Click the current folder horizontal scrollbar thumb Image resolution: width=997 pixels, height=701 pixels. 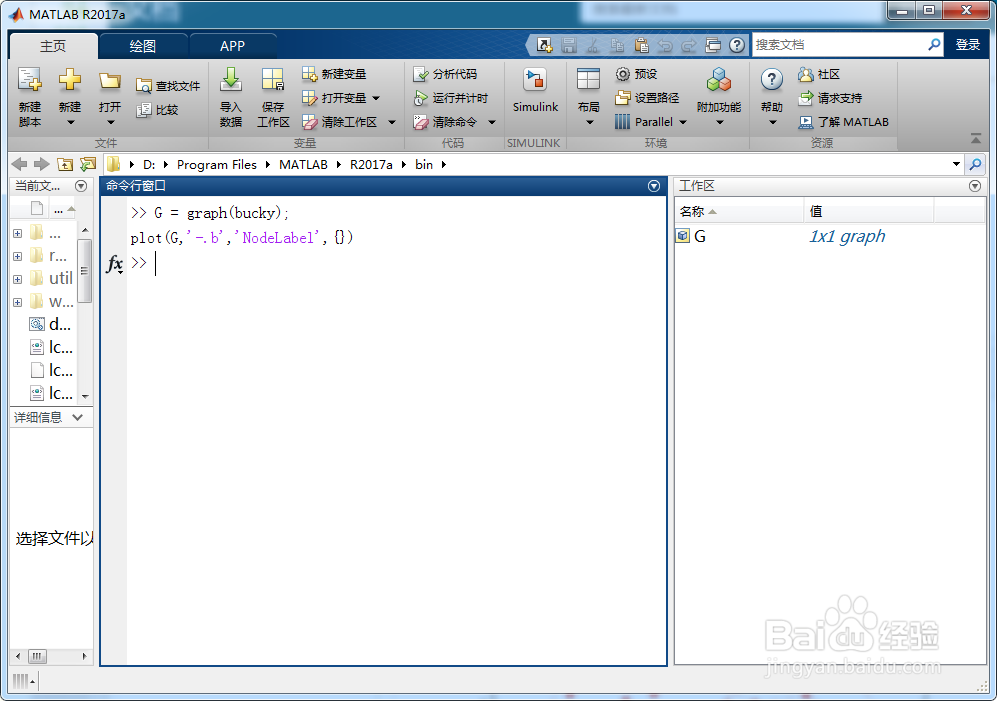click(38, 656)
